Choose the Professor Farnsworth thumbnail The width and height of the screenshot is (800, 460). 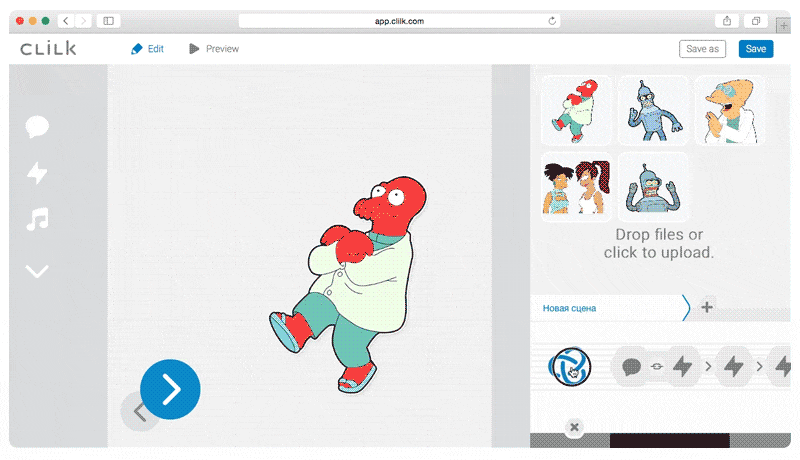tap(730, 110)
